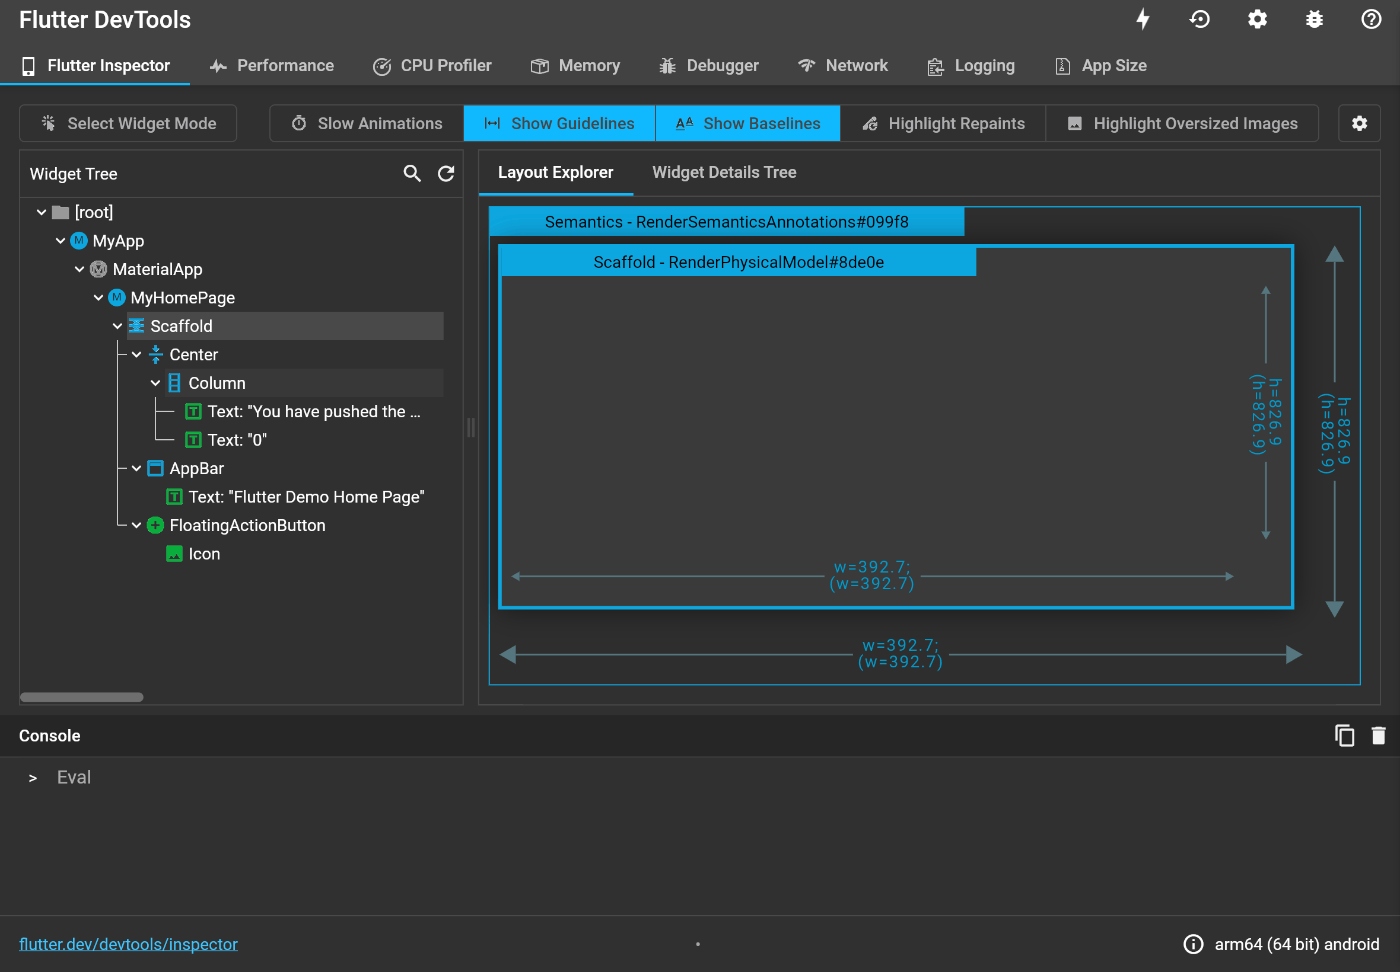Enable Slow Animations
The height and width of the screenshot is (972, 1400).
coord(367,123)
